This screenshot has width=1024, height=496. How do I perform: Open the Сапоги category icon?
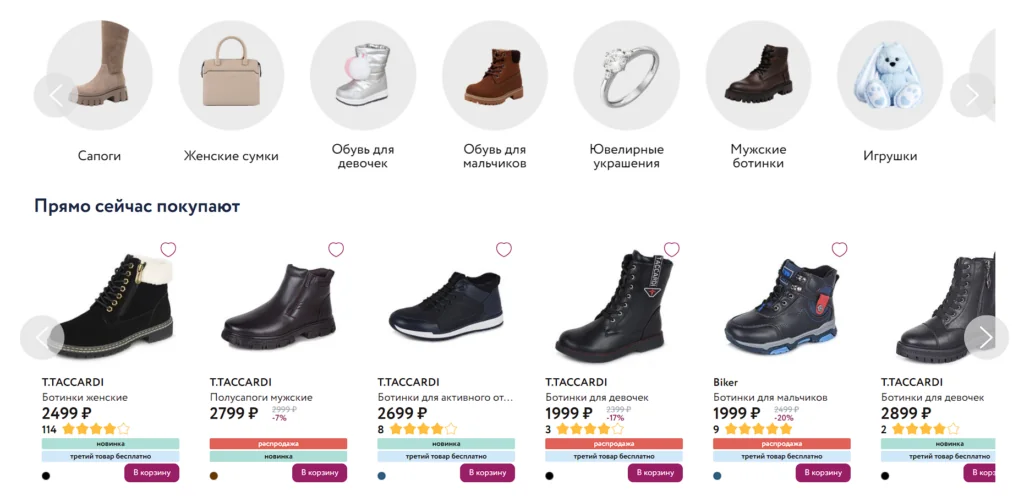point(100,76)
